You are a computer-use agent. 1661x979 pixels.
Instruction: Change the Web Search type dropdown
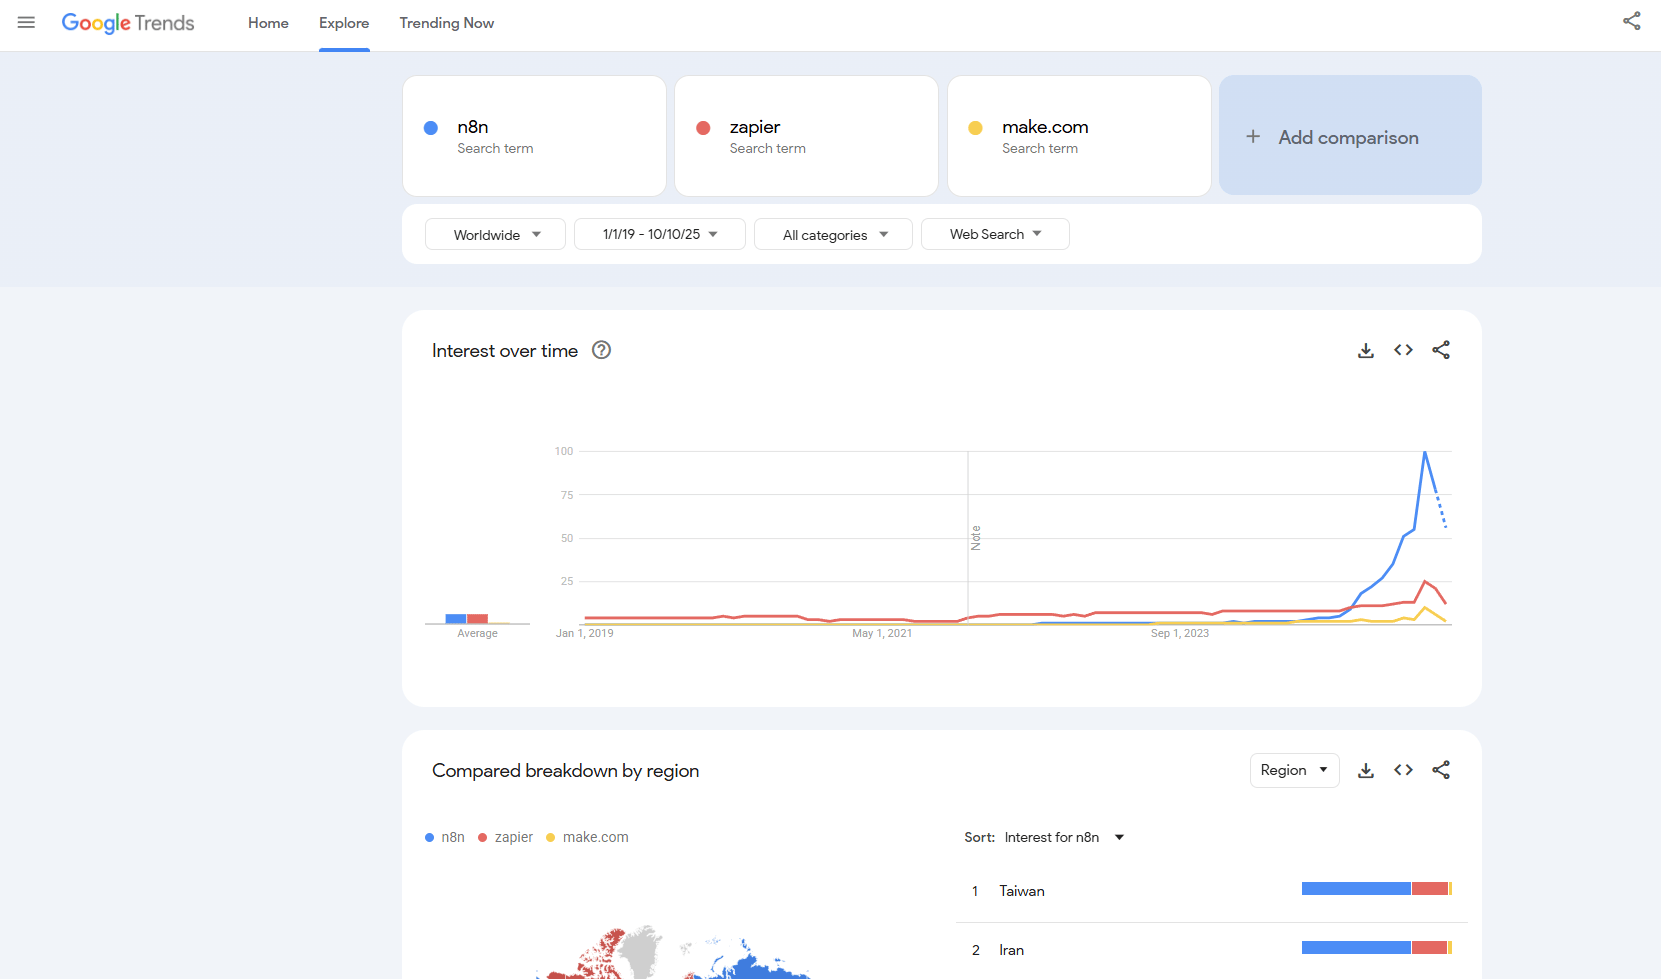(995, 235)
